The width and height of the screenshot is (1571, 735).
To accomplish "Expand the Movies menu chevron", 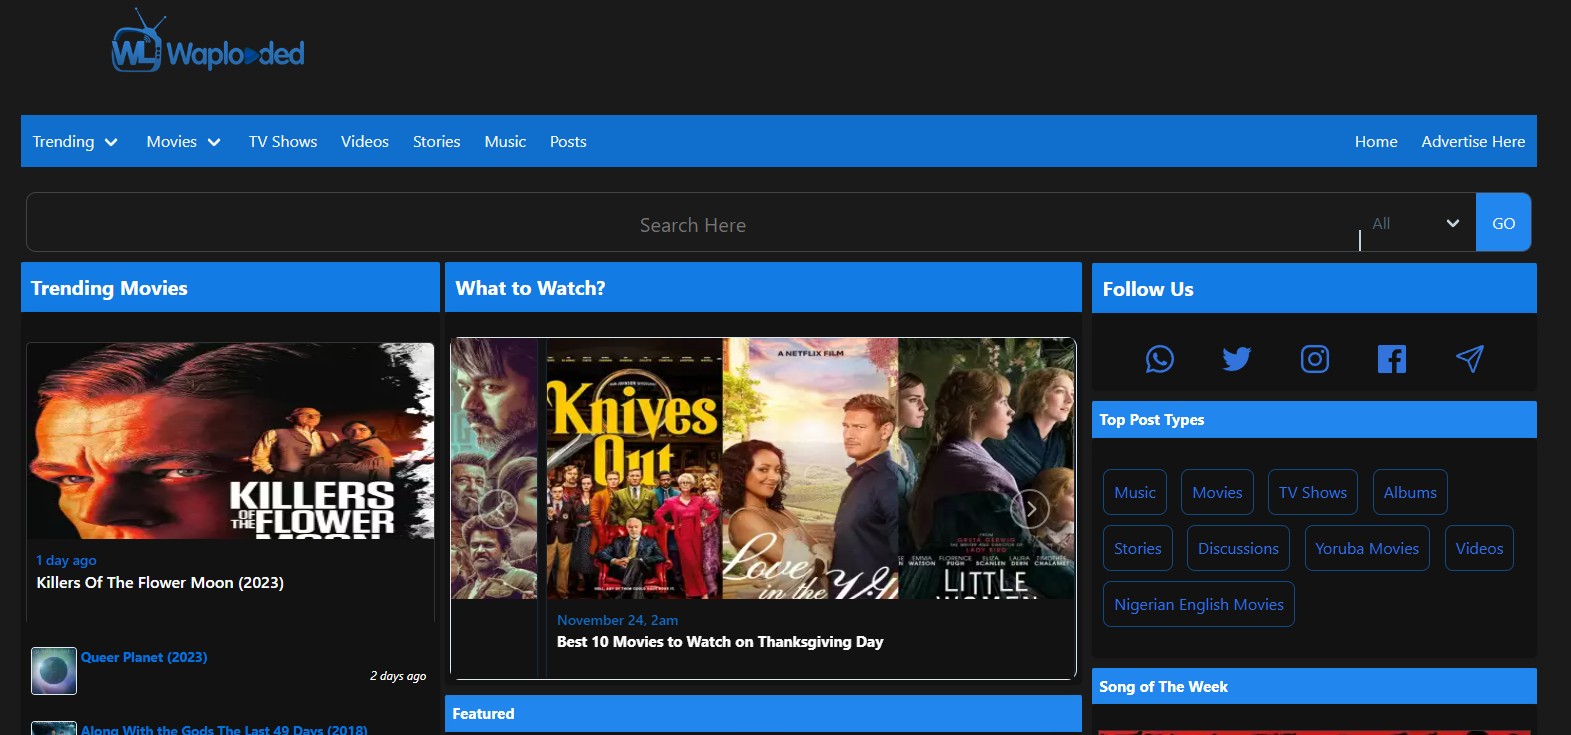I will click(x=214, y=142).
